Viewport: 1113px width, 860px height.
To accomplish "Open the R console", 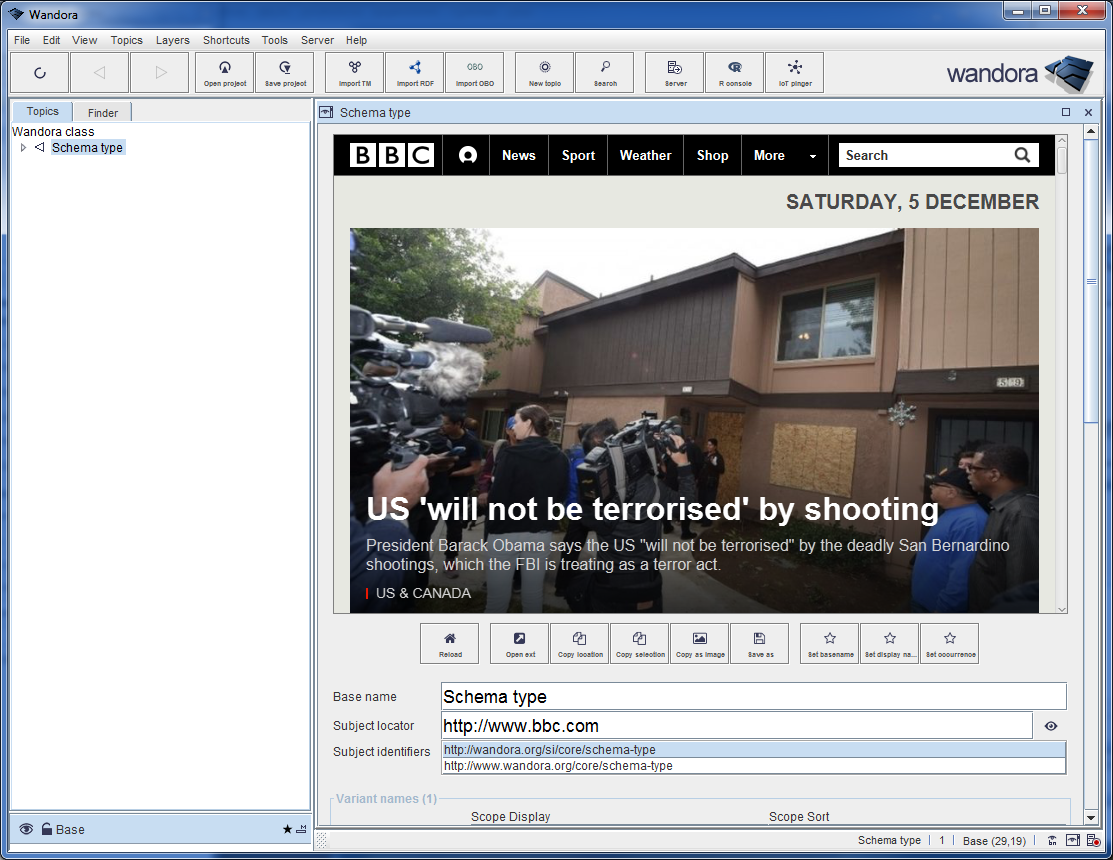I will pos(734,72).
